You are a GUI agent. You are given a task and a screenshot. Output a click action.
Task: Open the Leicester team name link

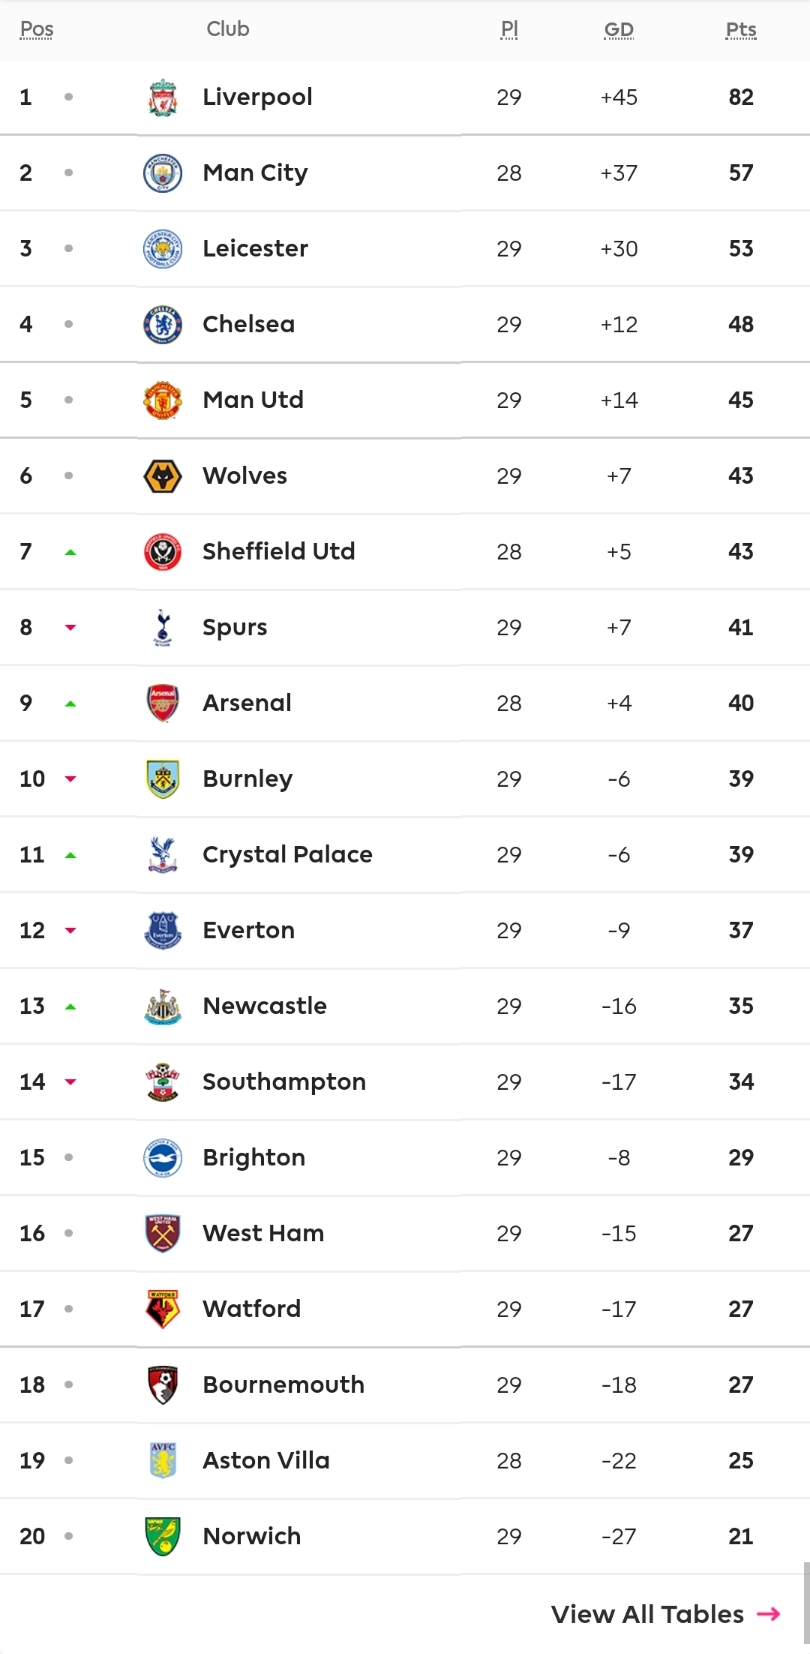tap(255, 248)
